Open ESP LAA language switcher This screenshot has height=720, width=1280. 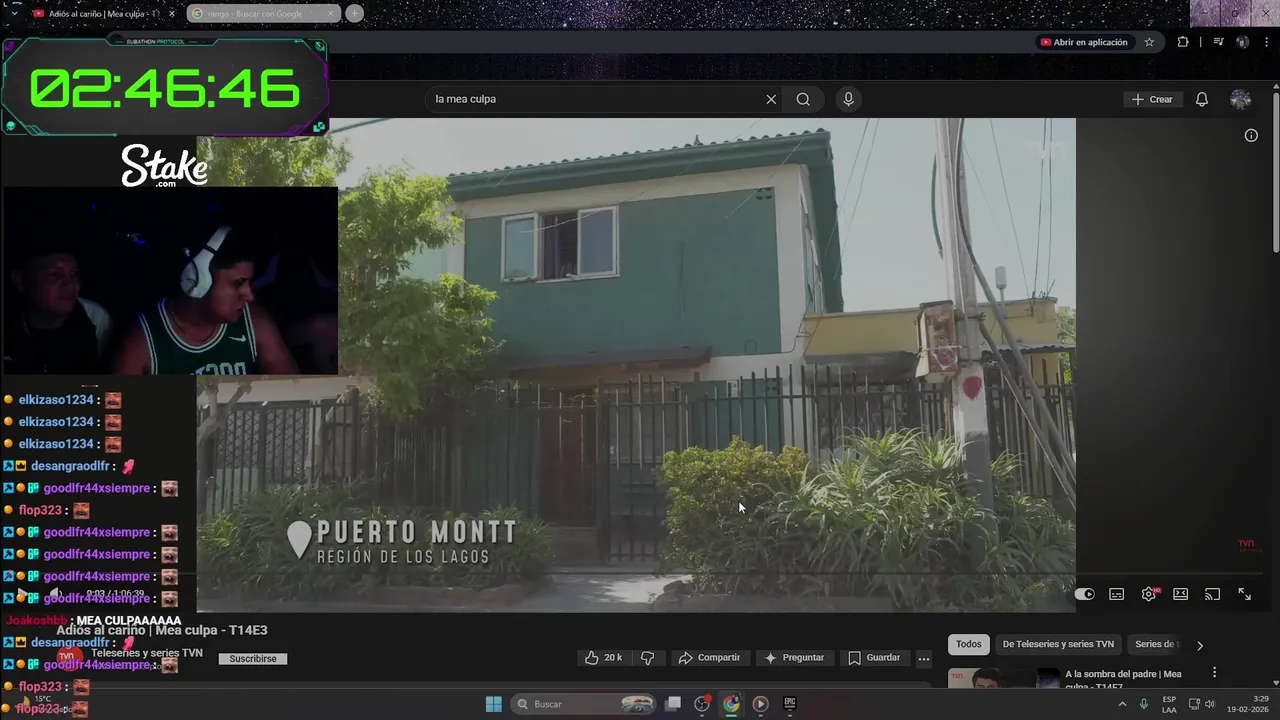[1169, 704]
